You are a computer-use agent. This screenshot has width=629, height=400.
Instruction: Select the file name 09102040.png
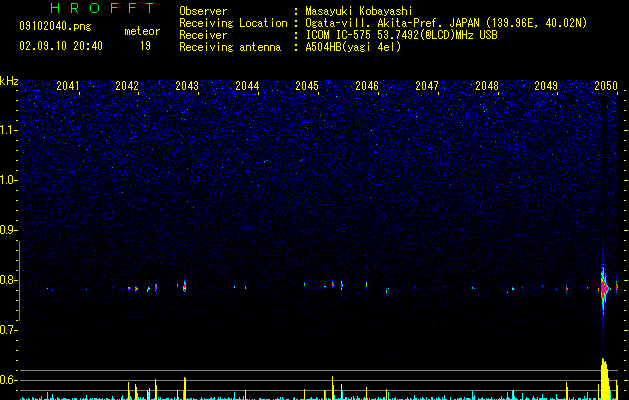point(55,27)
